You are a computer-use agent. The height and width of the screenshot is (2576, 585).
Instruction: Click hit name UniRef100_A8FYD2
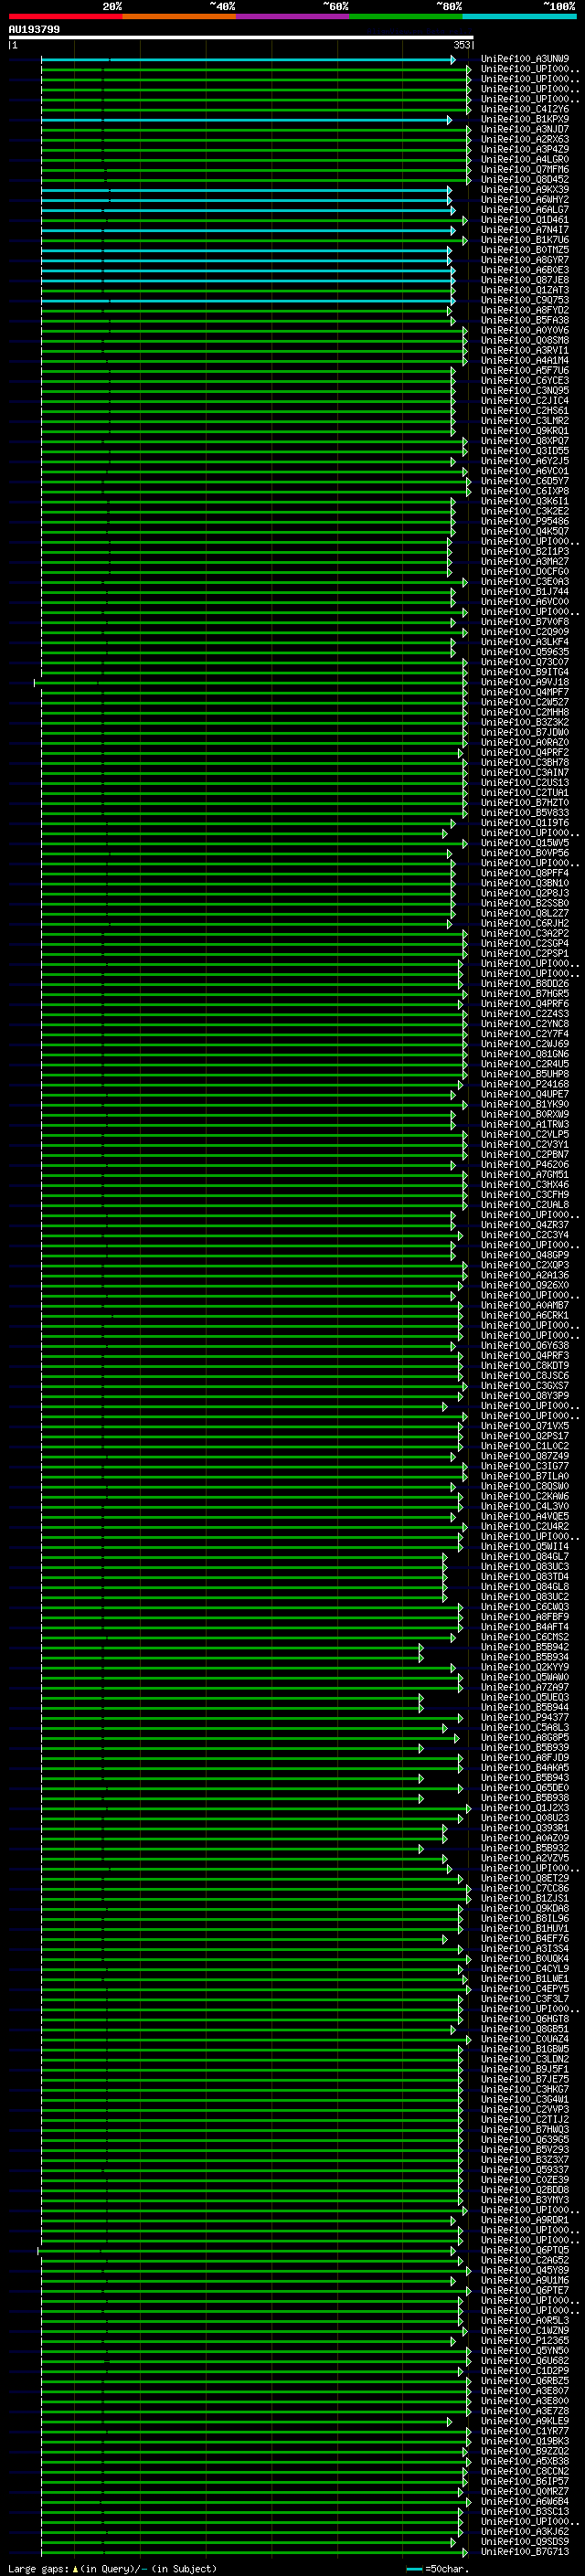[x=525, y=310]
